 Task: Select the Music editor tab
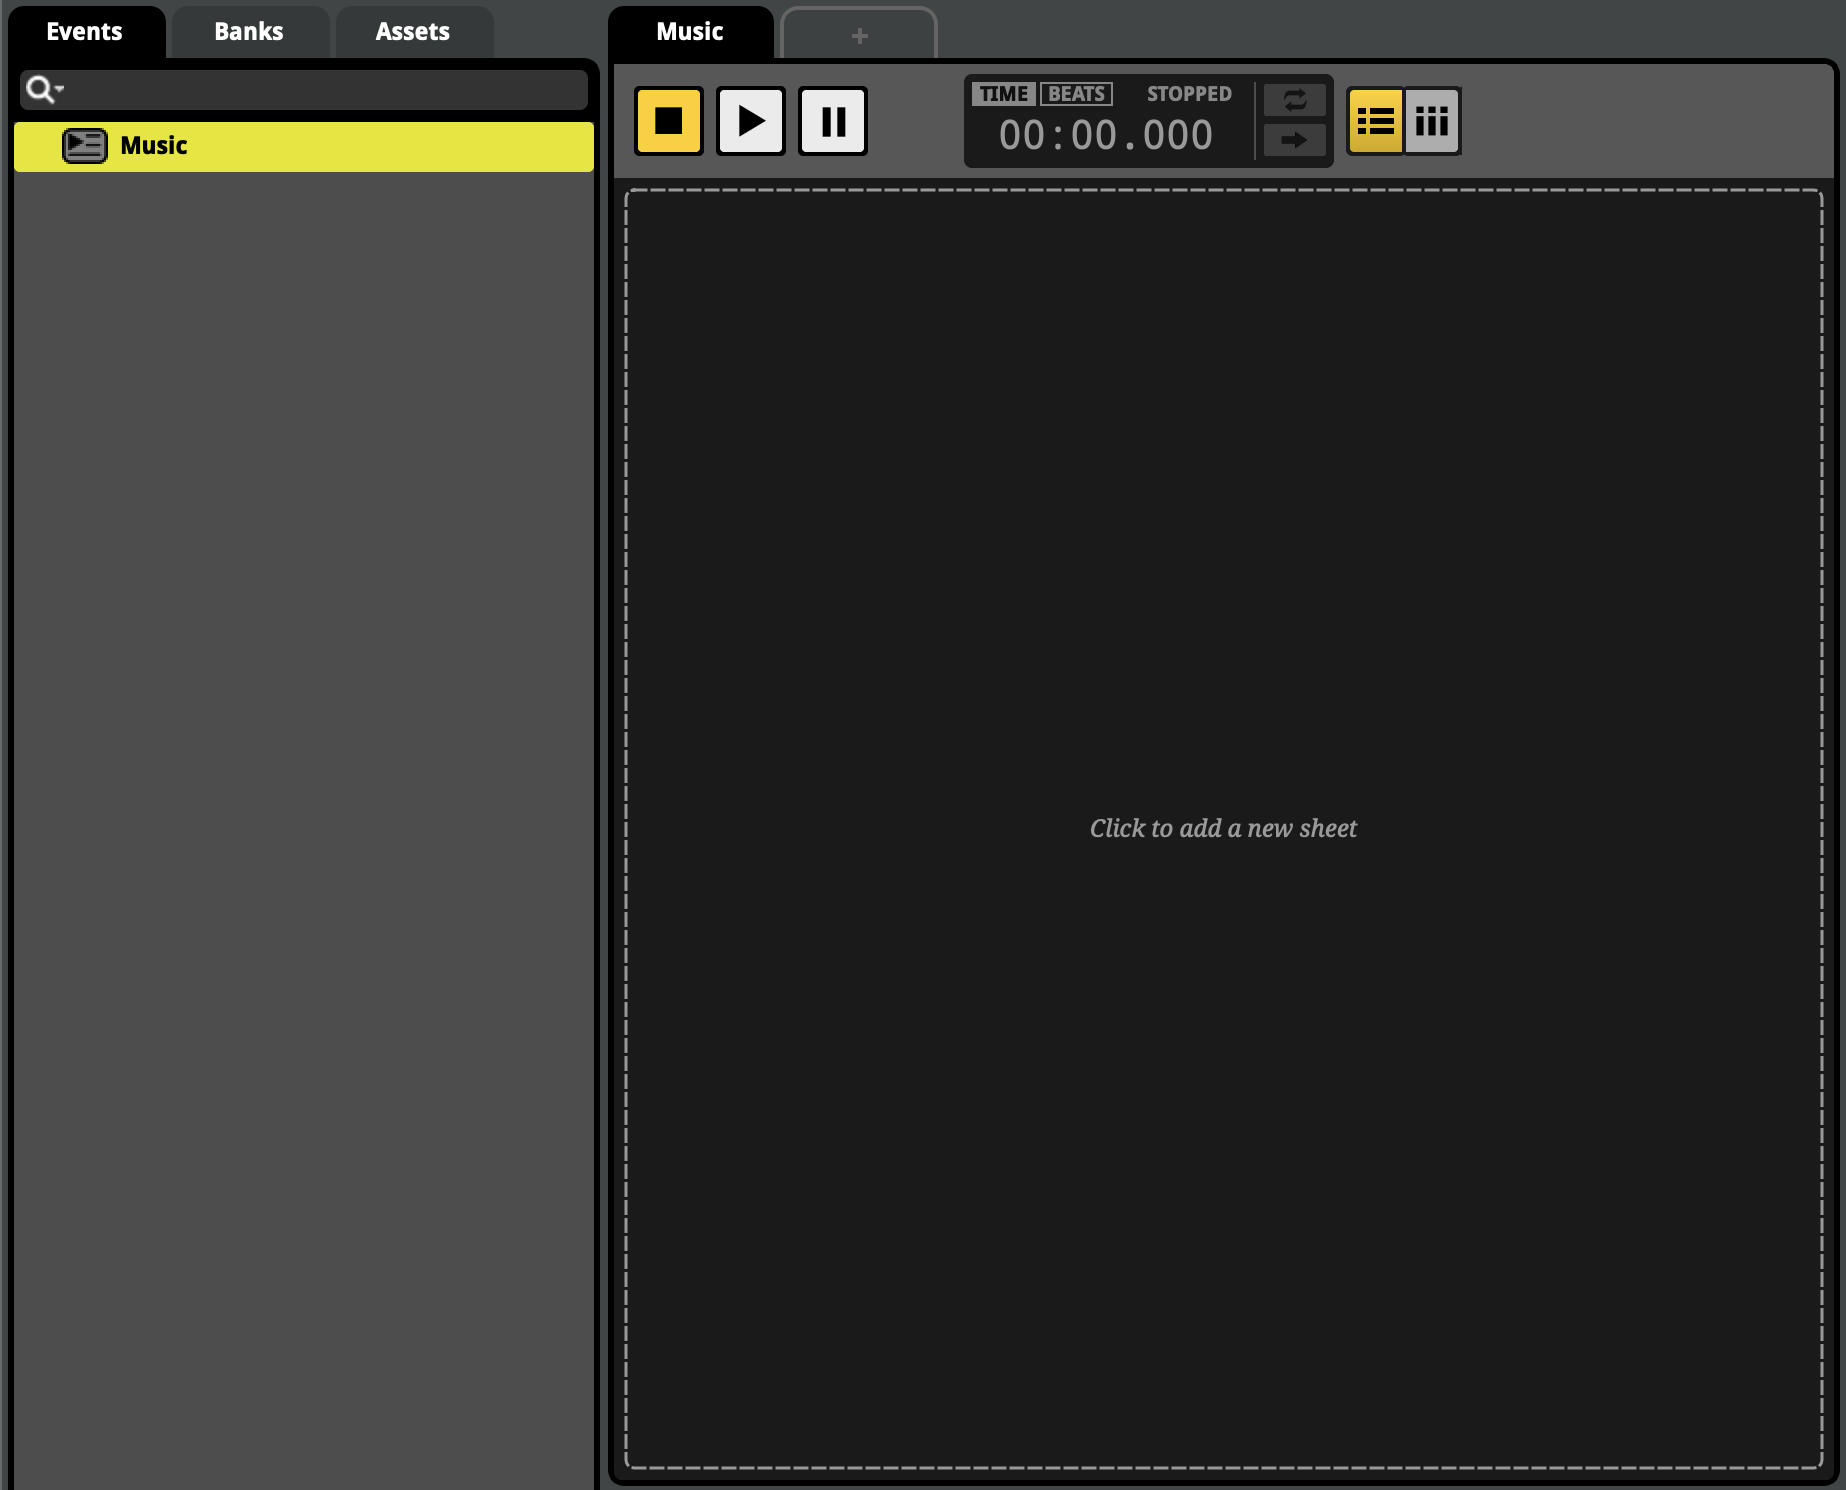click(690, 32)
